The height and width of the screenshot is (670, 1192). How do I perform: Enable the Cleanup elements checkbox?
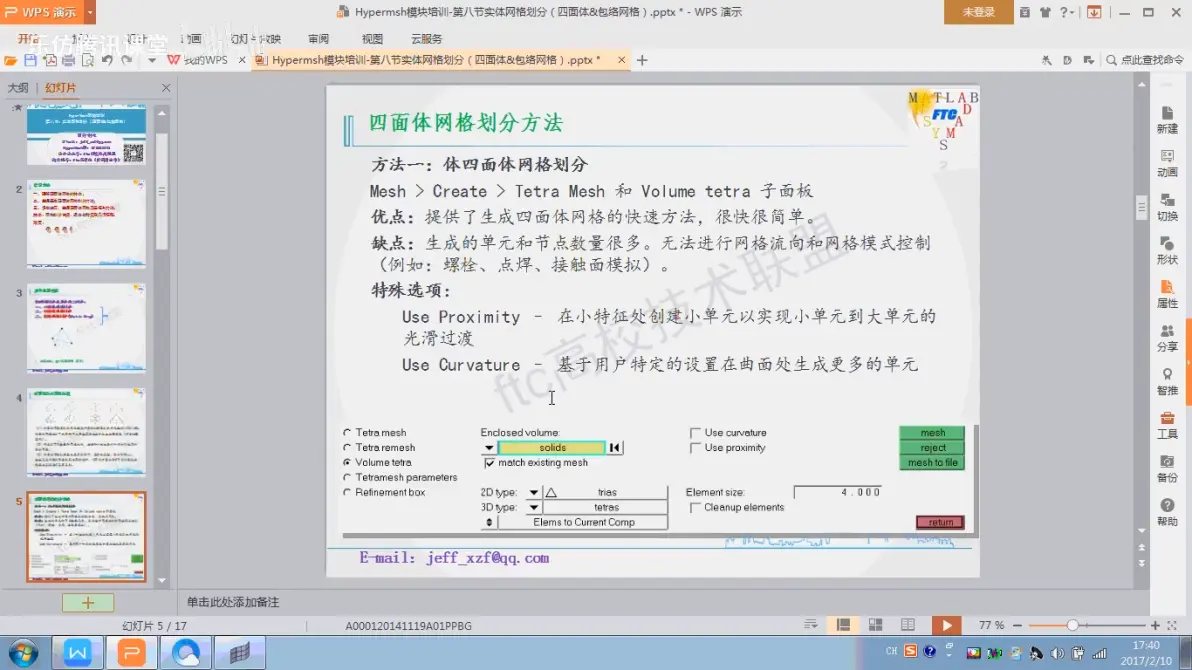(x=695, y=507)
